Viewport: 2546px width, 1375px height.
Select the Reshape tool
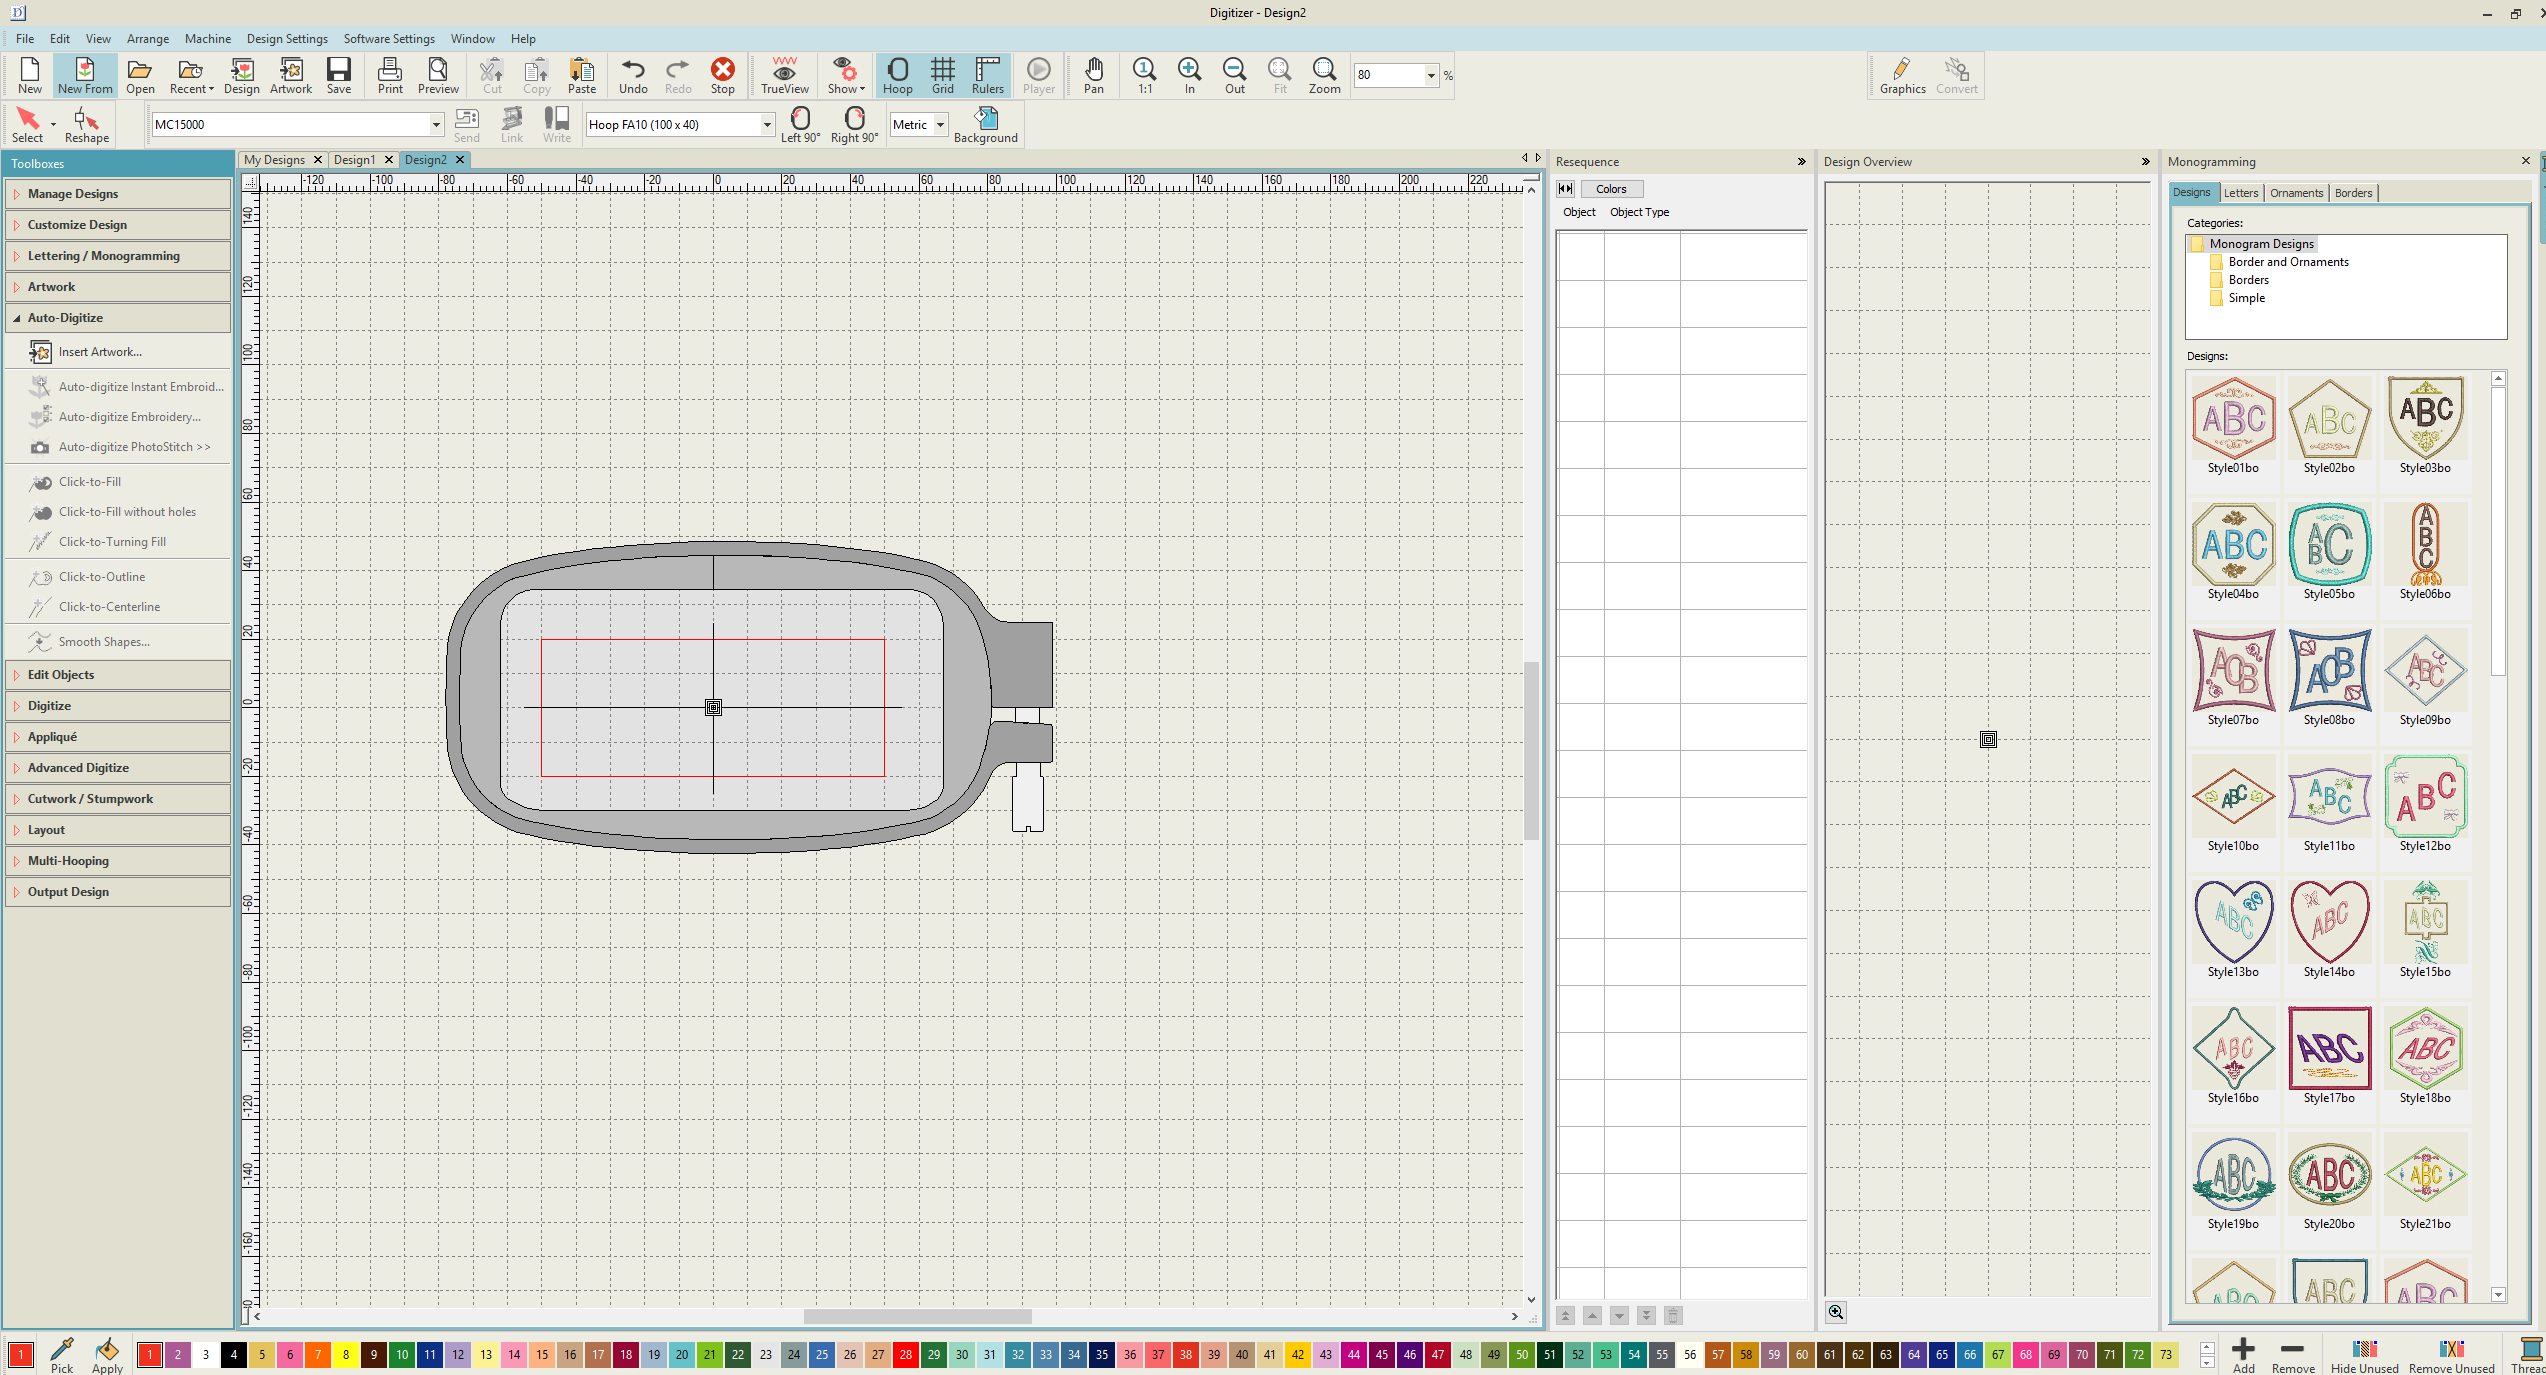[86, 125]
